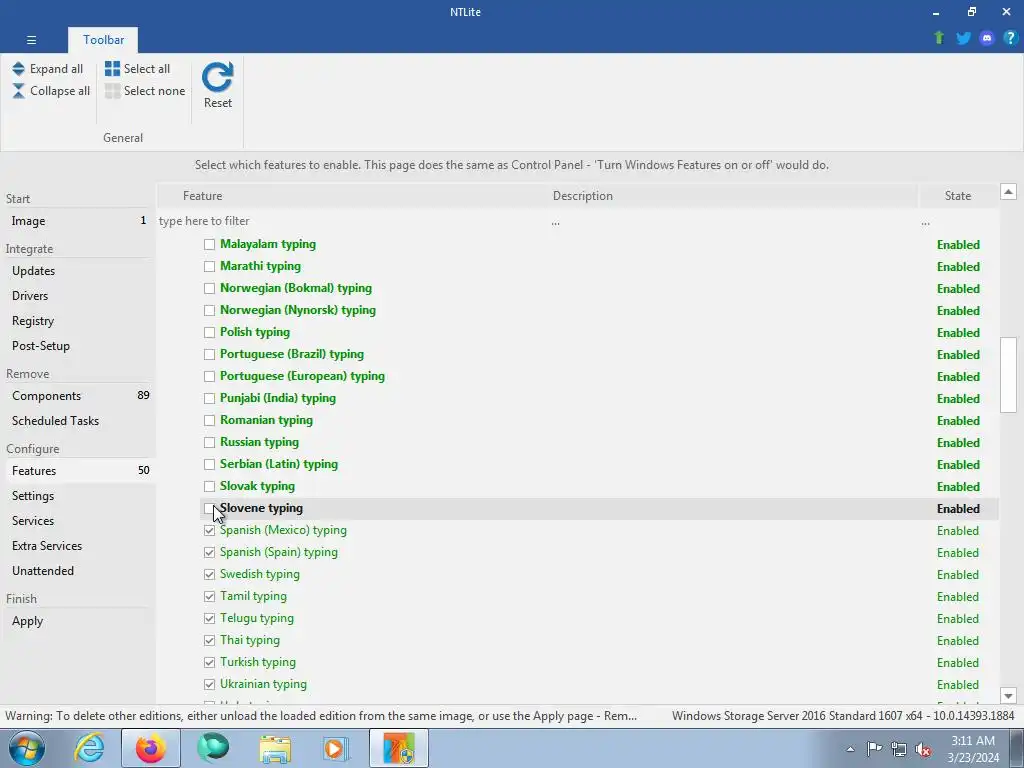Open the hamburger menu button
The height and width of the screenshot is (768, 1024).
point(31,40)
